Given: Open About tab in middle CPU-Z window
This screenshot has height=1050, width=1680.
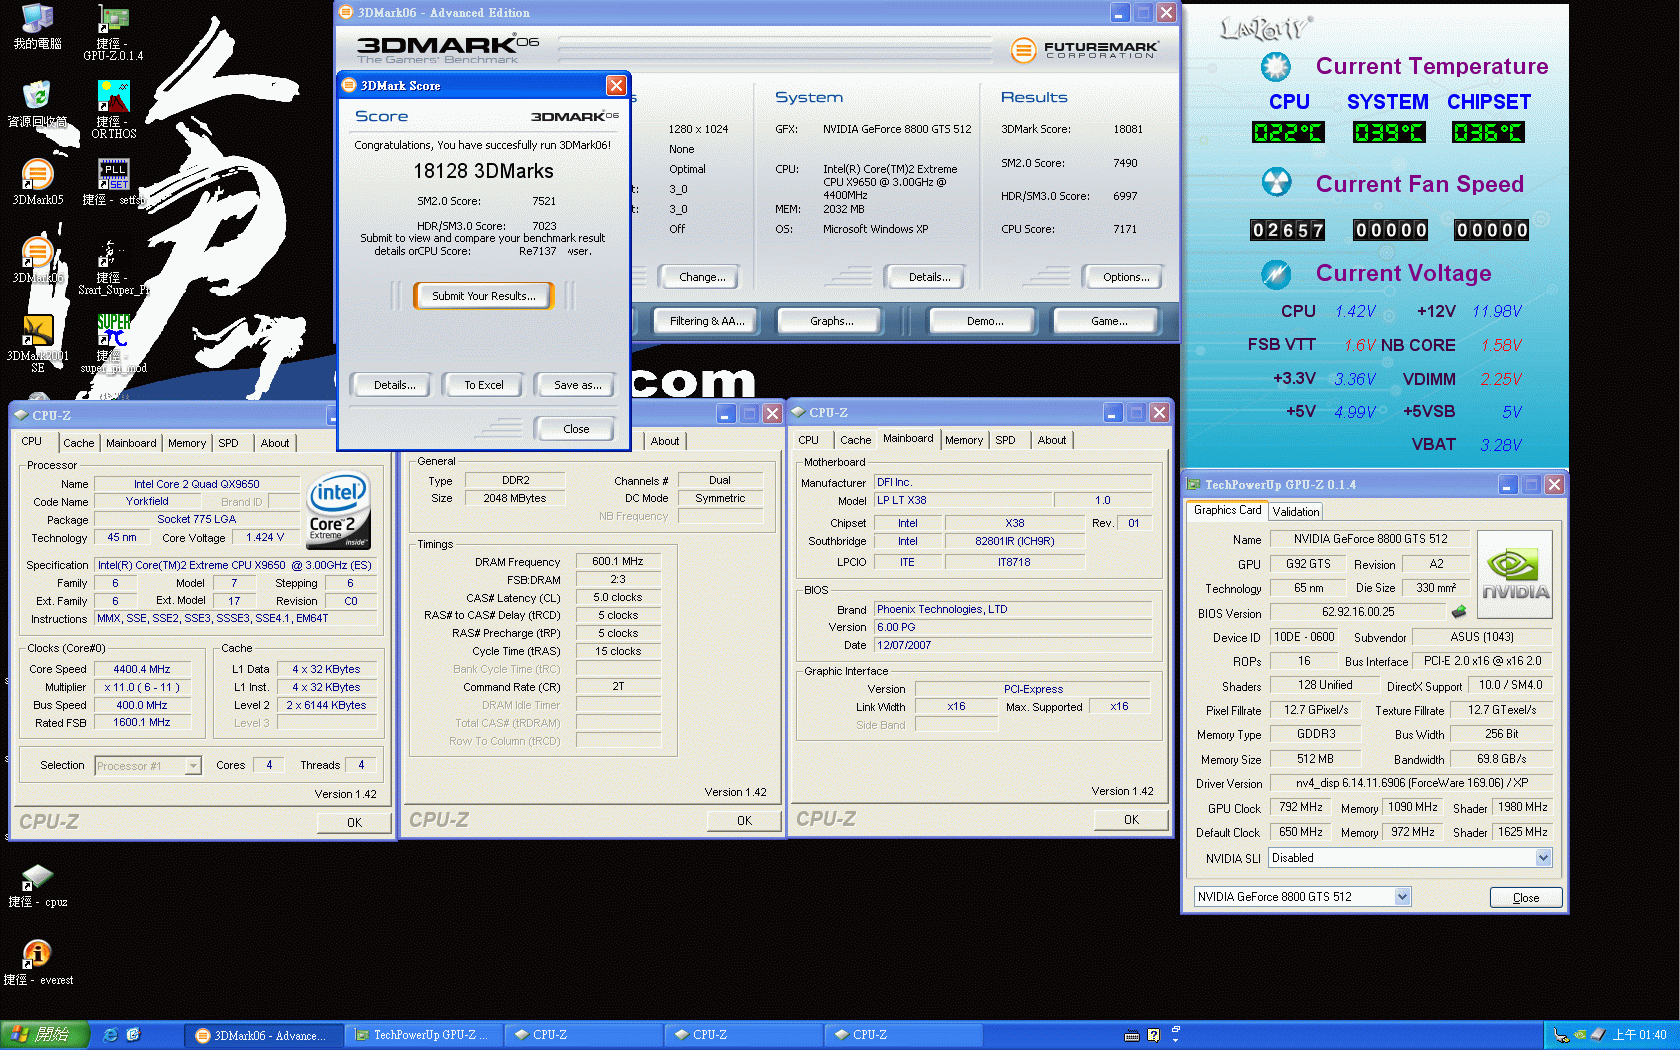Looking at the screenshot, I should (664, 441).
